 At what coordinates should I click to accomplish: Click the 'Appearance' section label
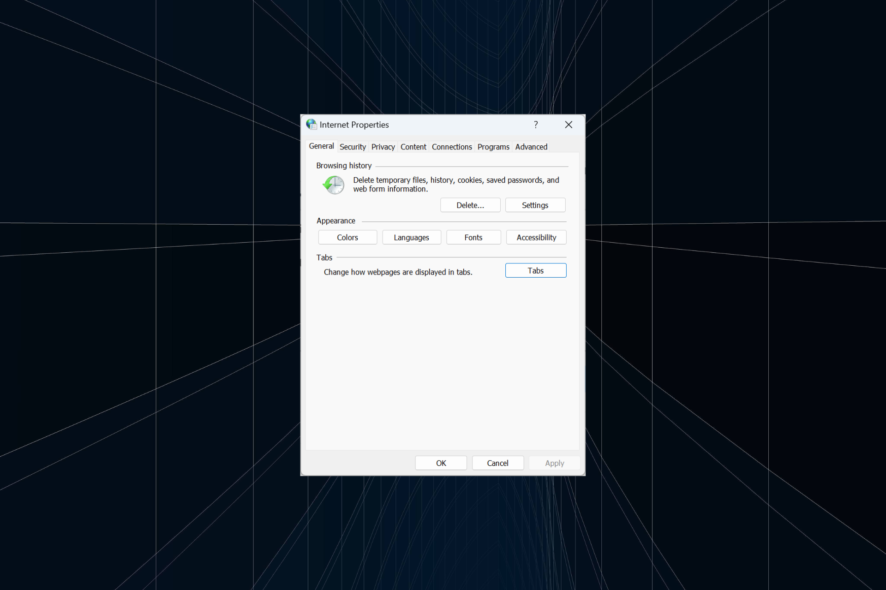[x=336, y=221]
